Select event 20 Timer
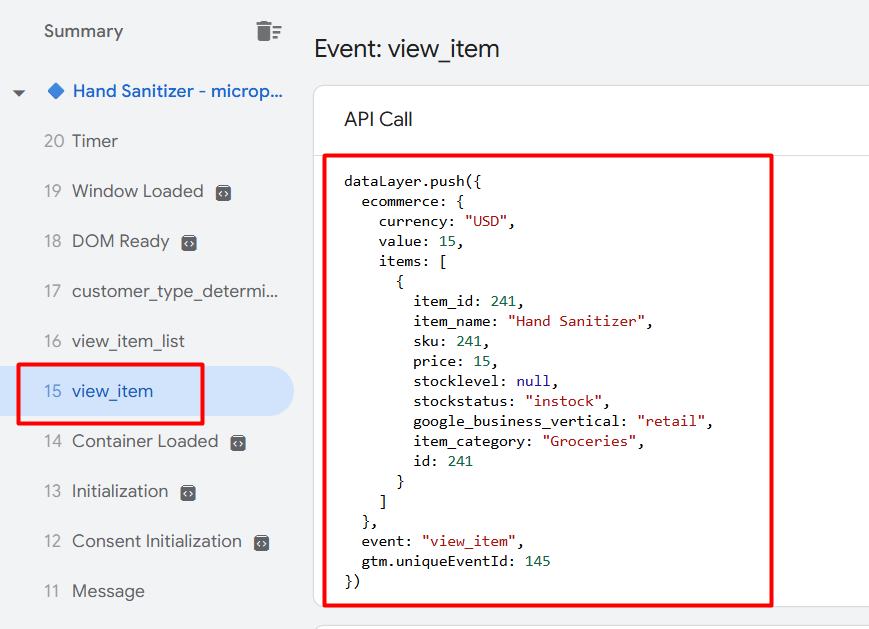Screen dimensions: 869x629 (94, 141)
